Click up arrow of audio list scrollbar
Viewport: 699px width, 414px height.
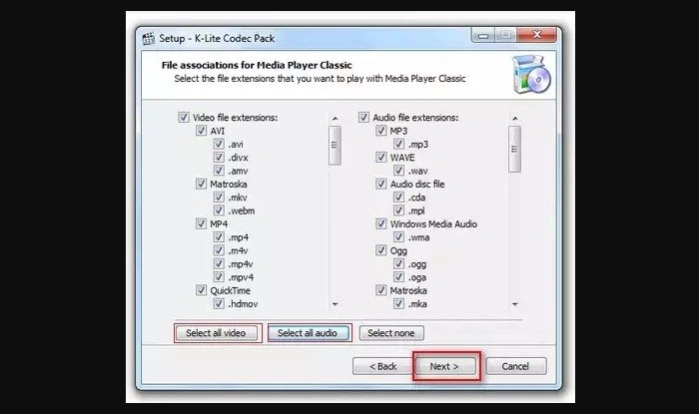pos(515,119)
